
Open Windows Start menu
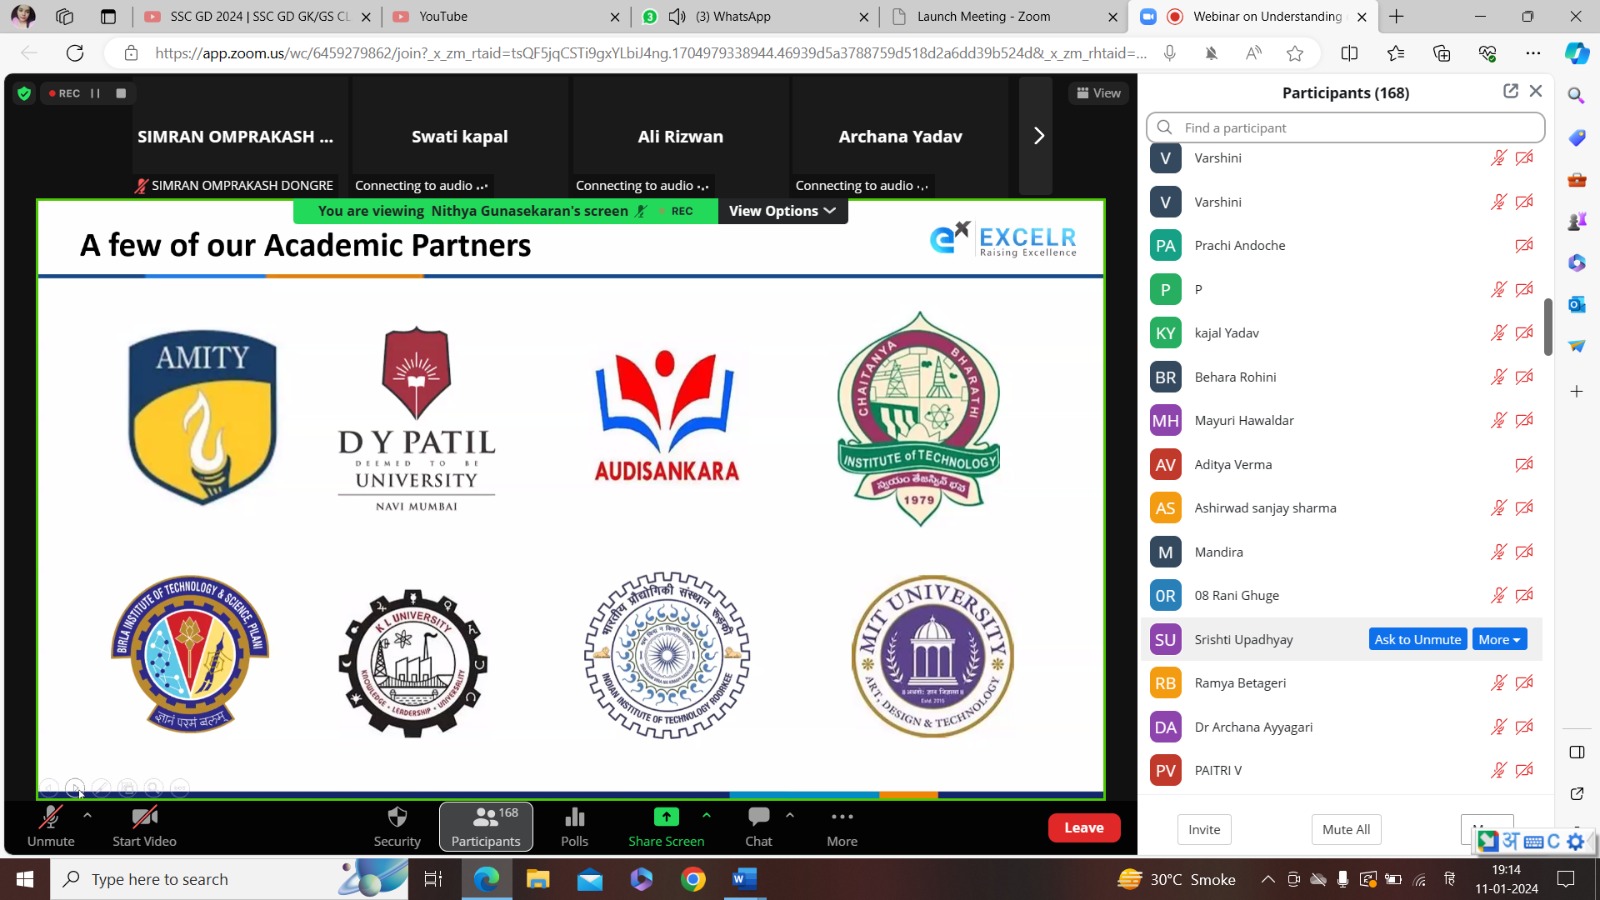click(x=25, y=879)
